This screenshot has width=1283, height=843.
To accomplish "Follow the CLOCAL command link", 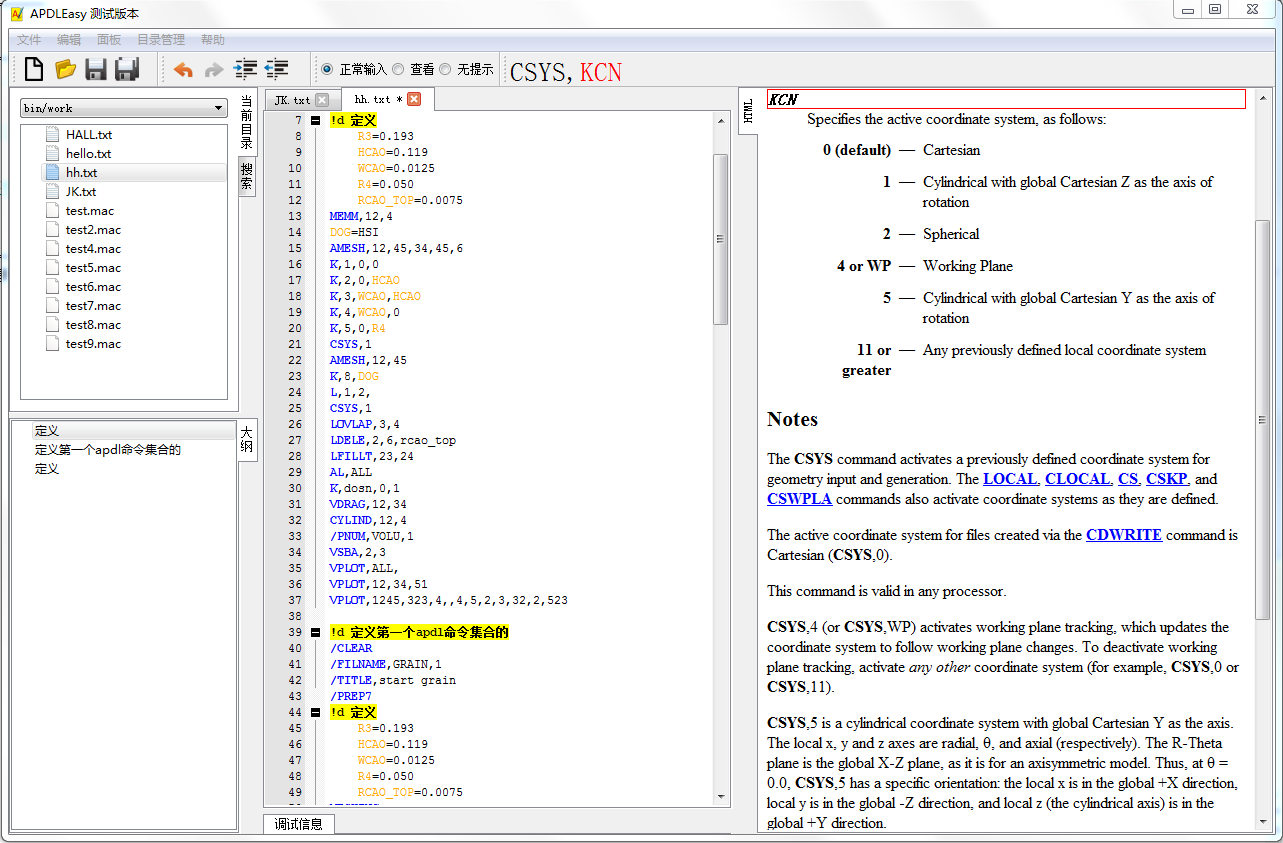I will click(x=1077, y=479).
